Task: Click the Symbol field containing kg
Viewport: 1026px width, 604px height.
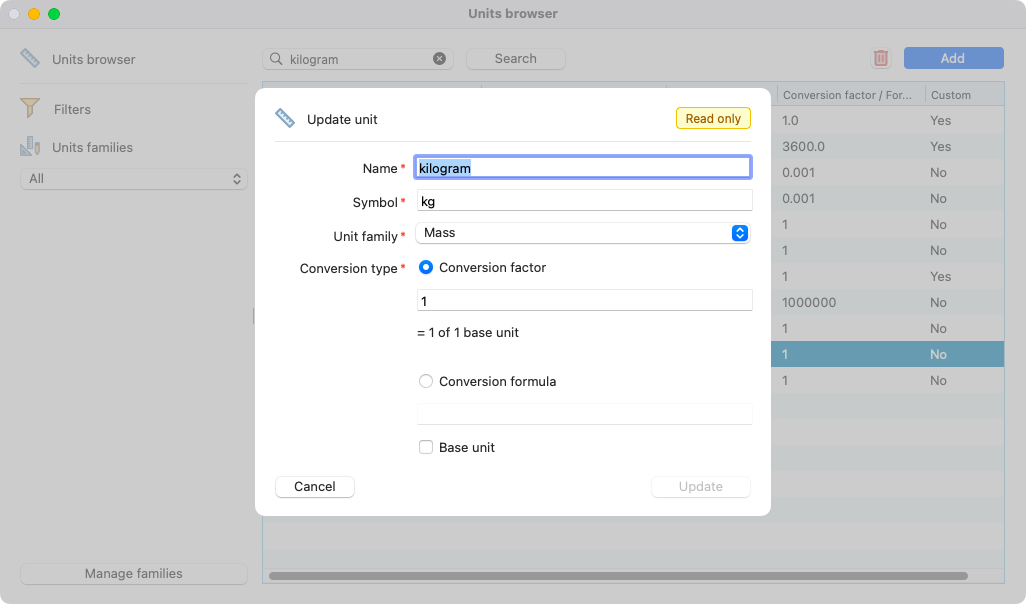Action: 584,201
